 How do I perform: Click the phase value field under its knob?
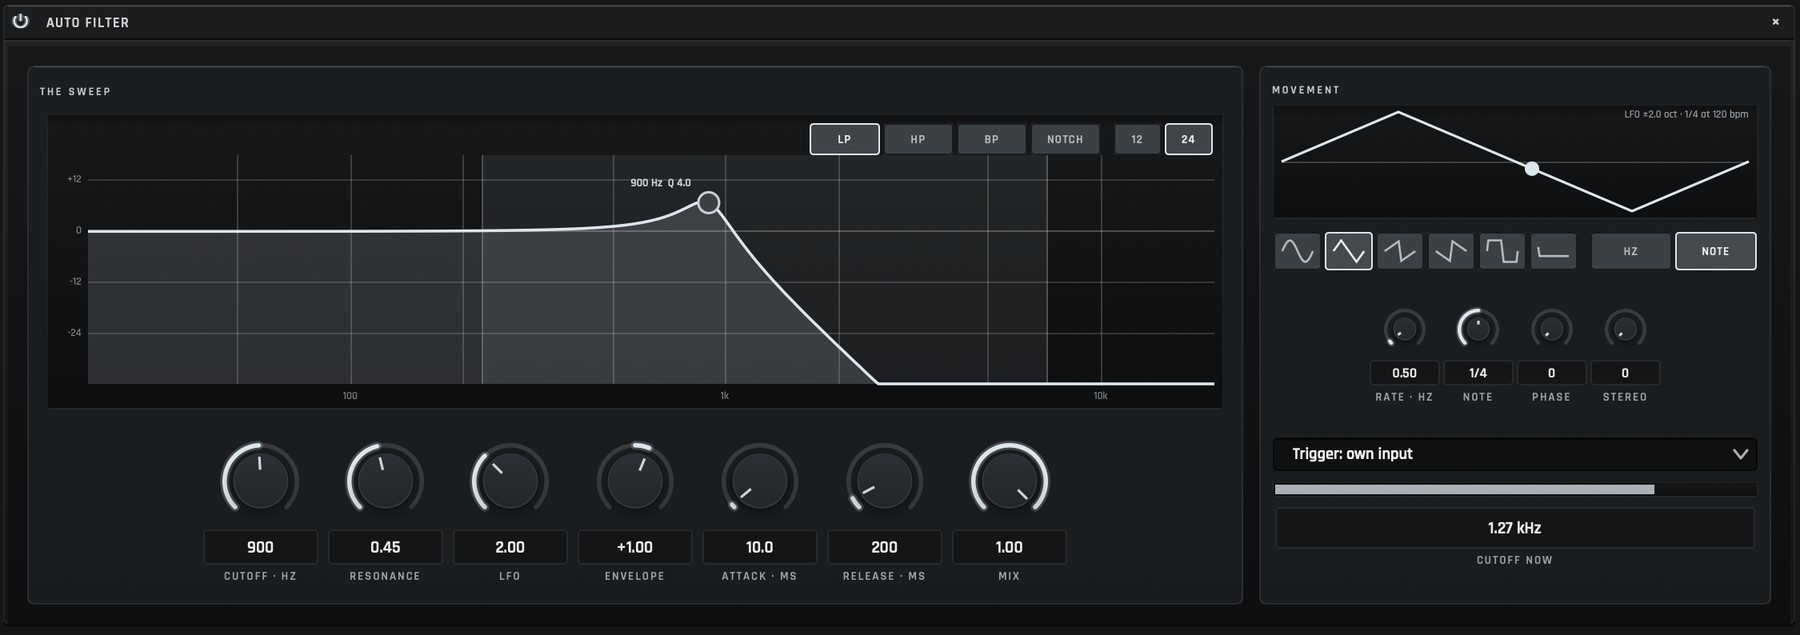(x=1551, y=373)
